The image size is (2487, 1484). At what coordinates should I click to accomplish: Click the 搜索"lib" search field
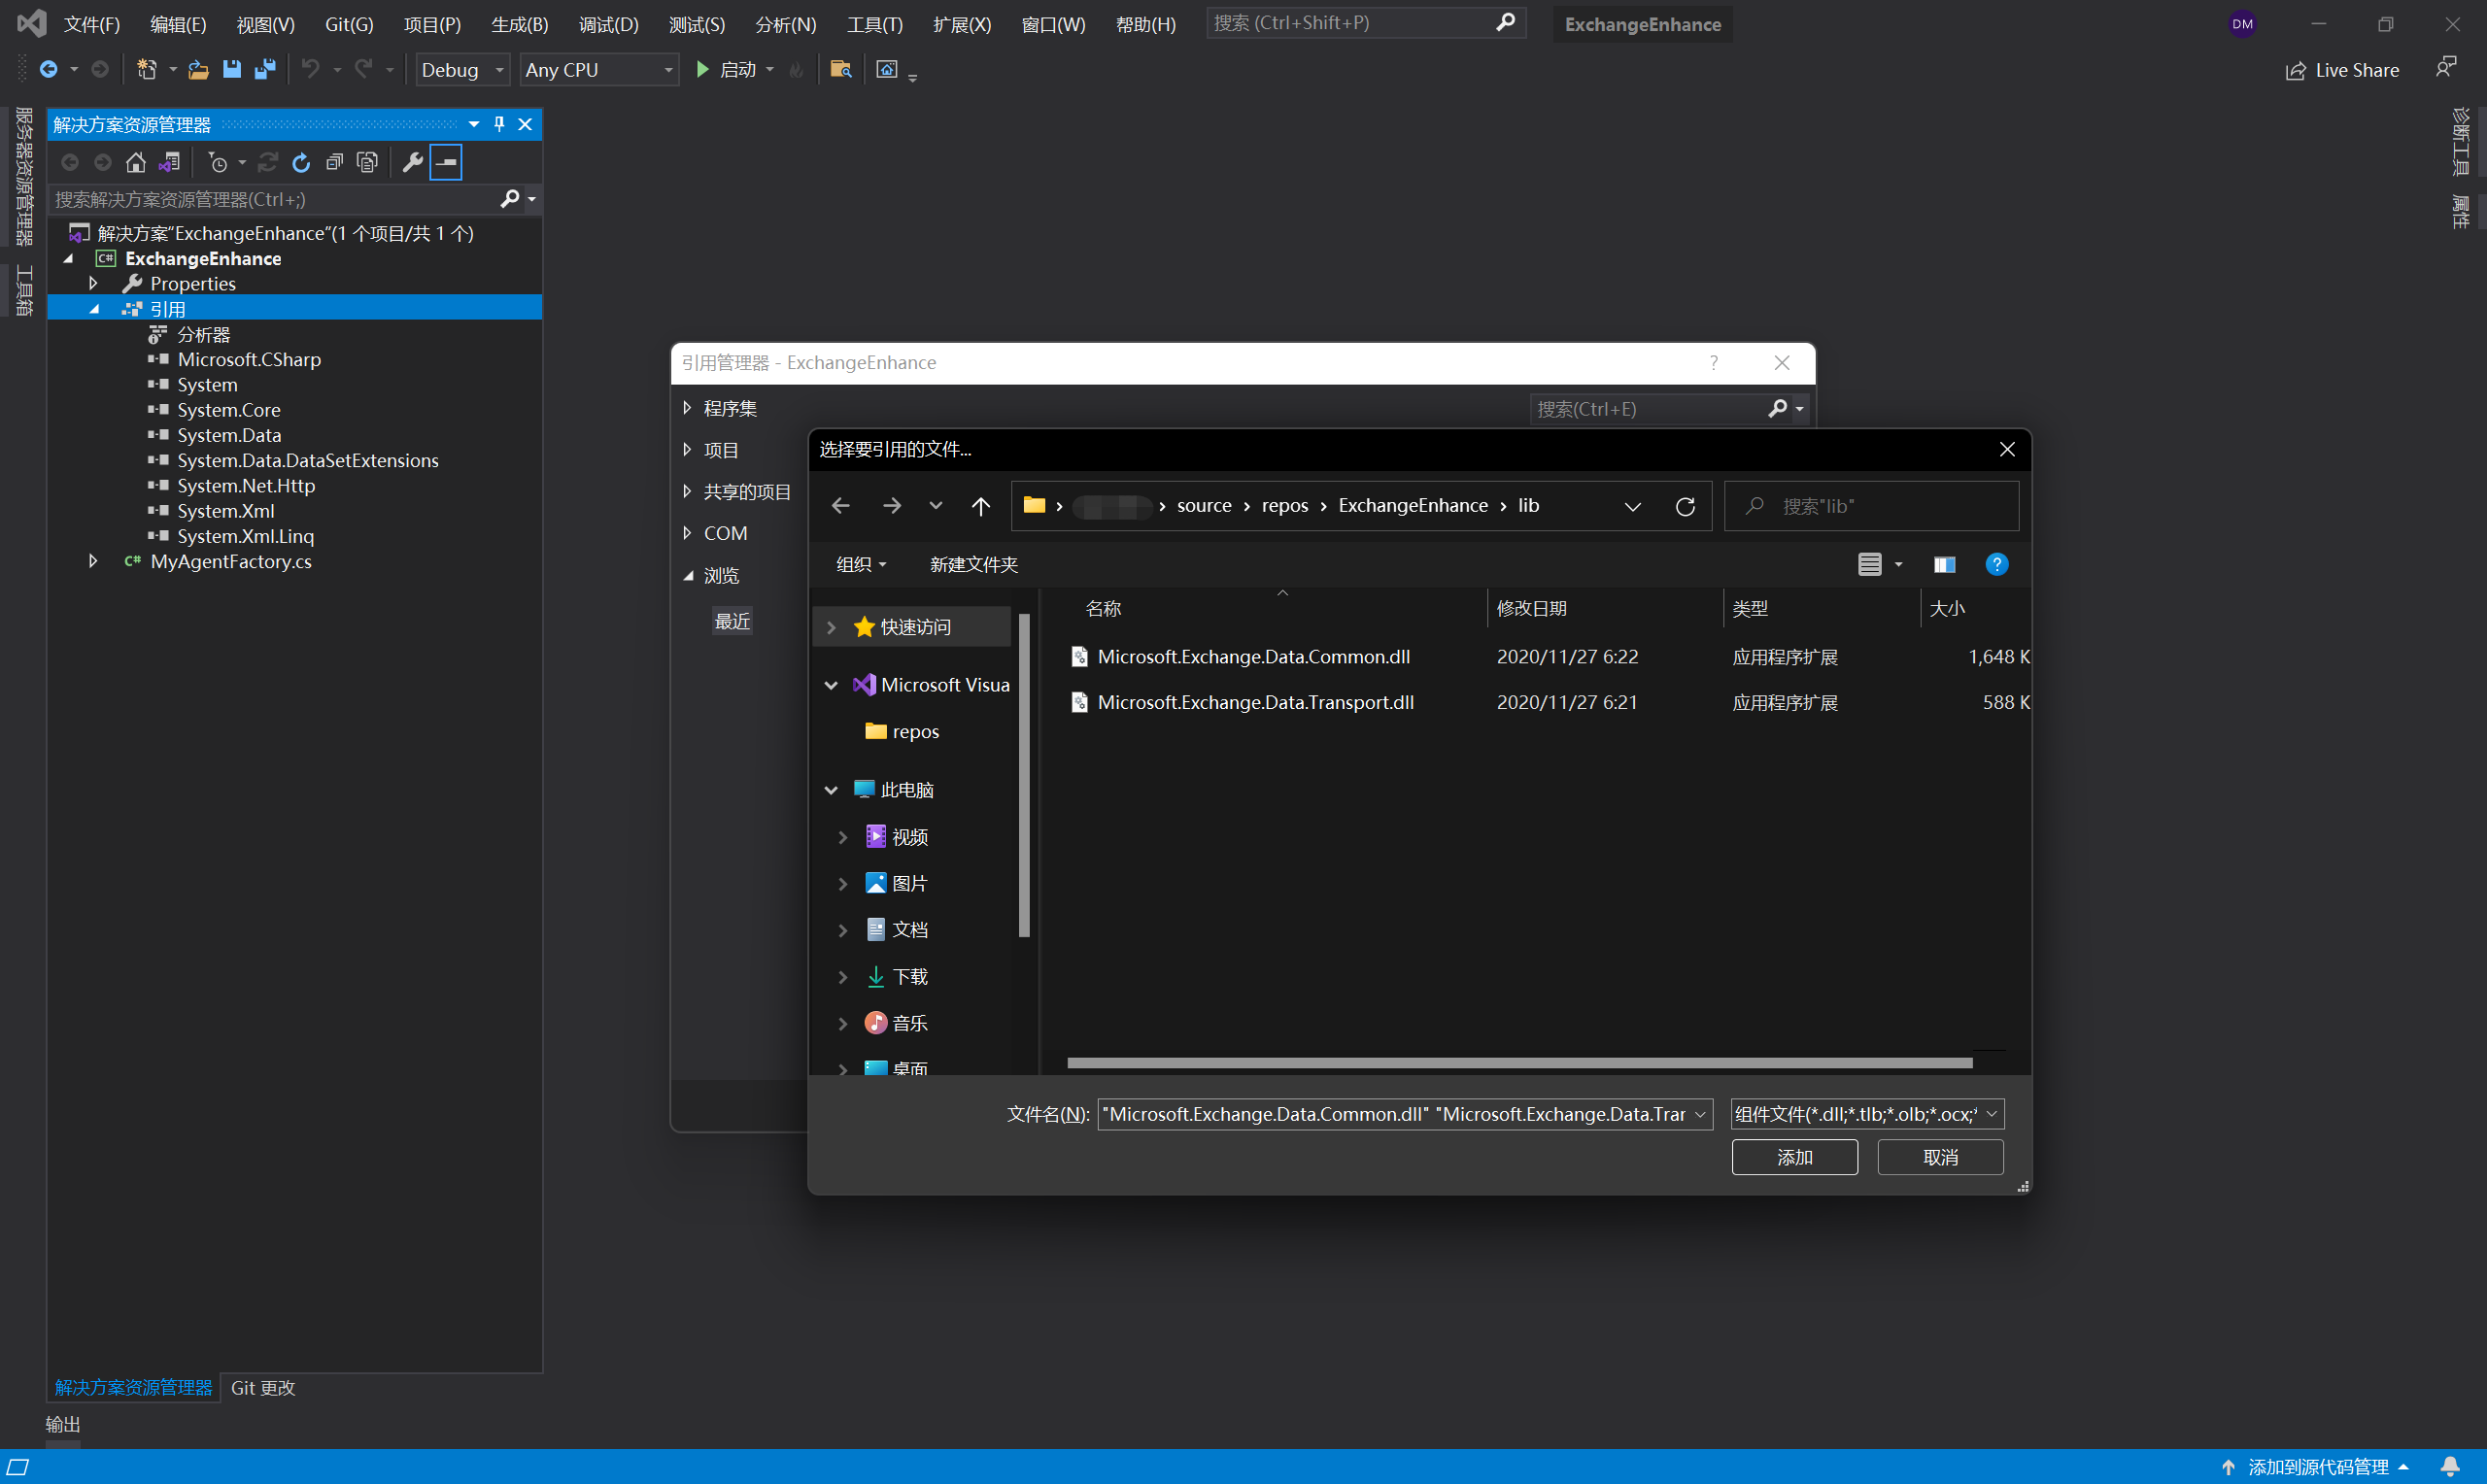pyautogui.click(x=1871, y=506)
